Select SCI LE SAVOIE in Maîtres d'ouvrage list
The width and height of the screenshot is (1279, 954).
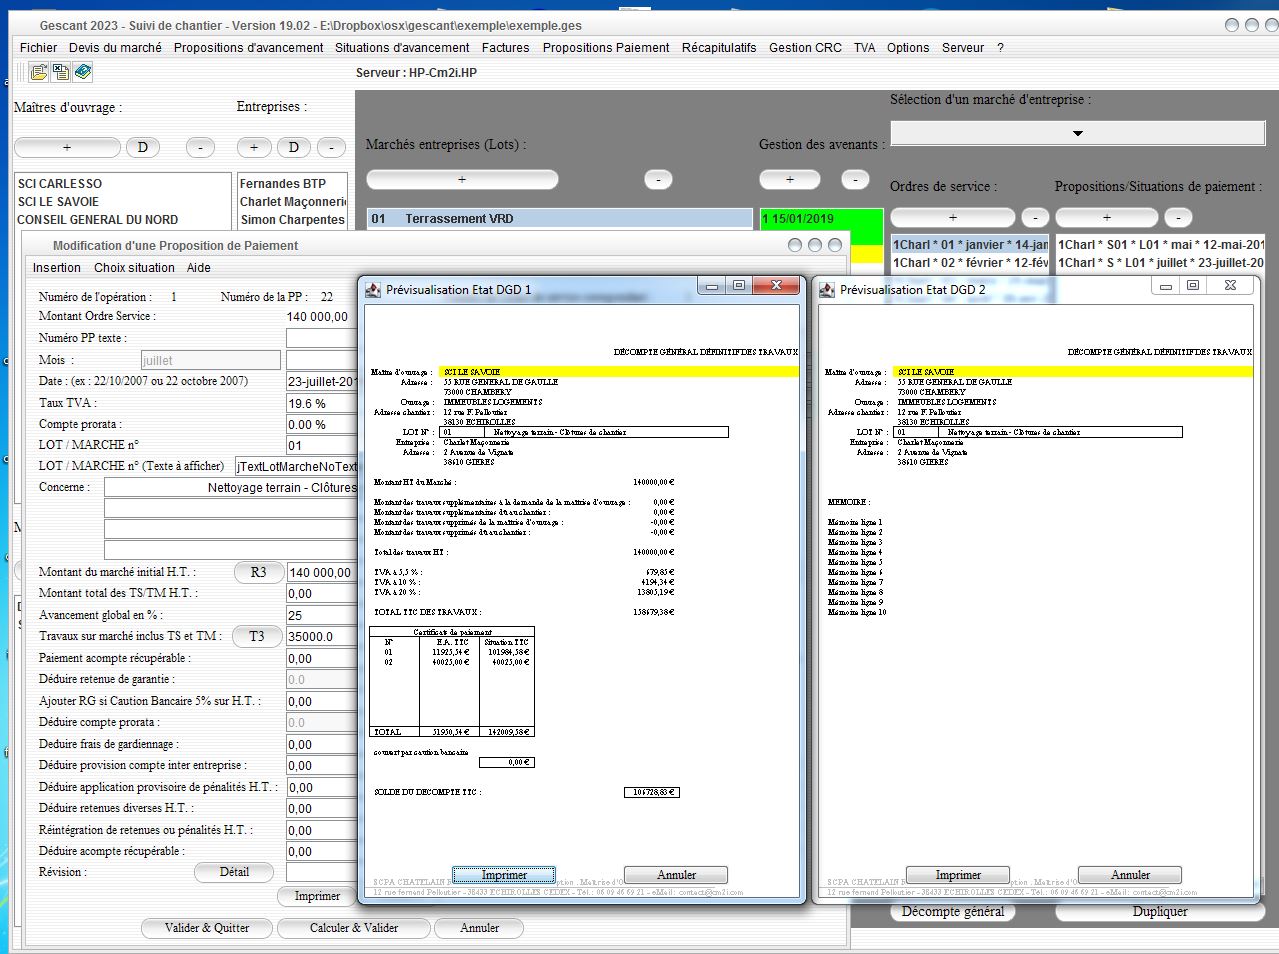pos(123,202)
